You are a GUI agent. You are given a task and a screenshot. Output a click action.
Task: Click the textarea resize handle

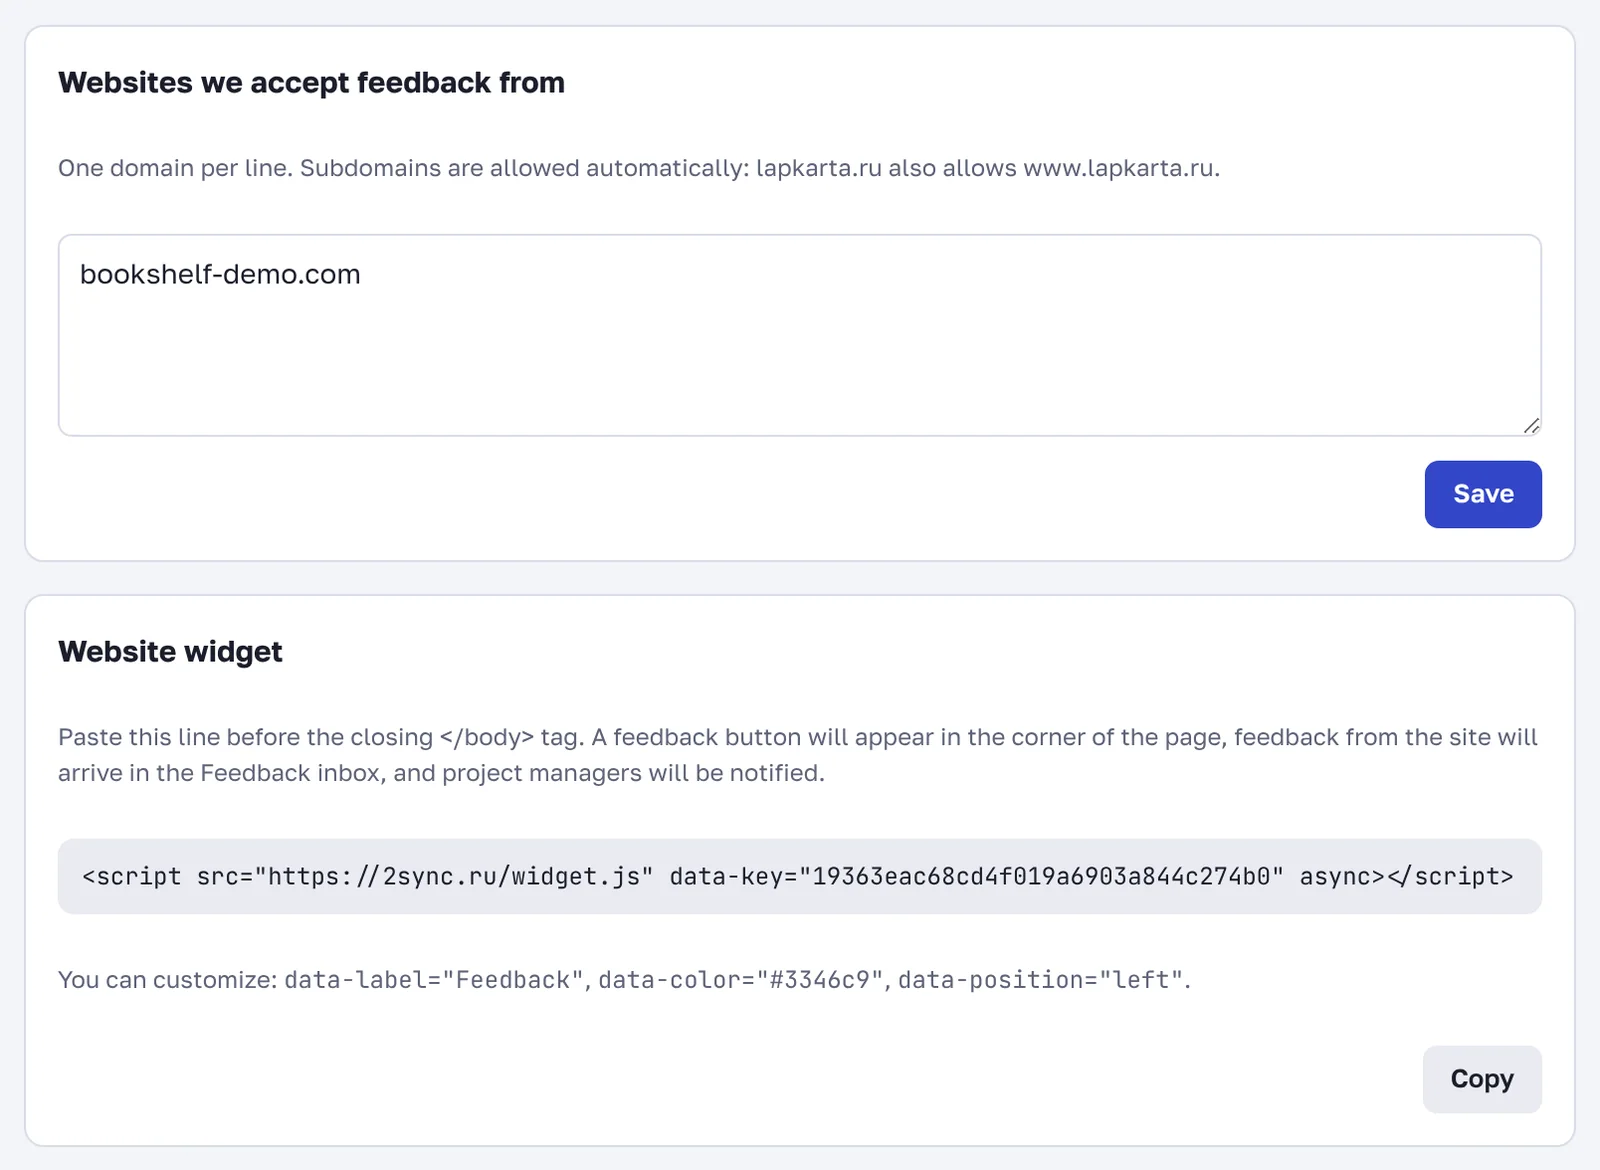point(1531,426)
